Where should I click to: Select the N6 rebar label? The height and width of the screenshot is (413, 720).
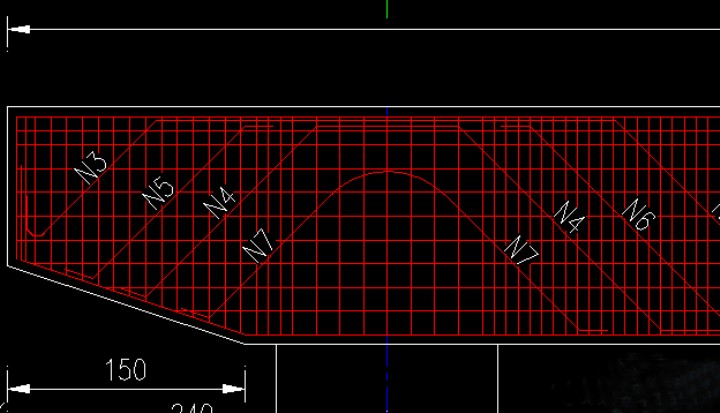tap(636, 214)
